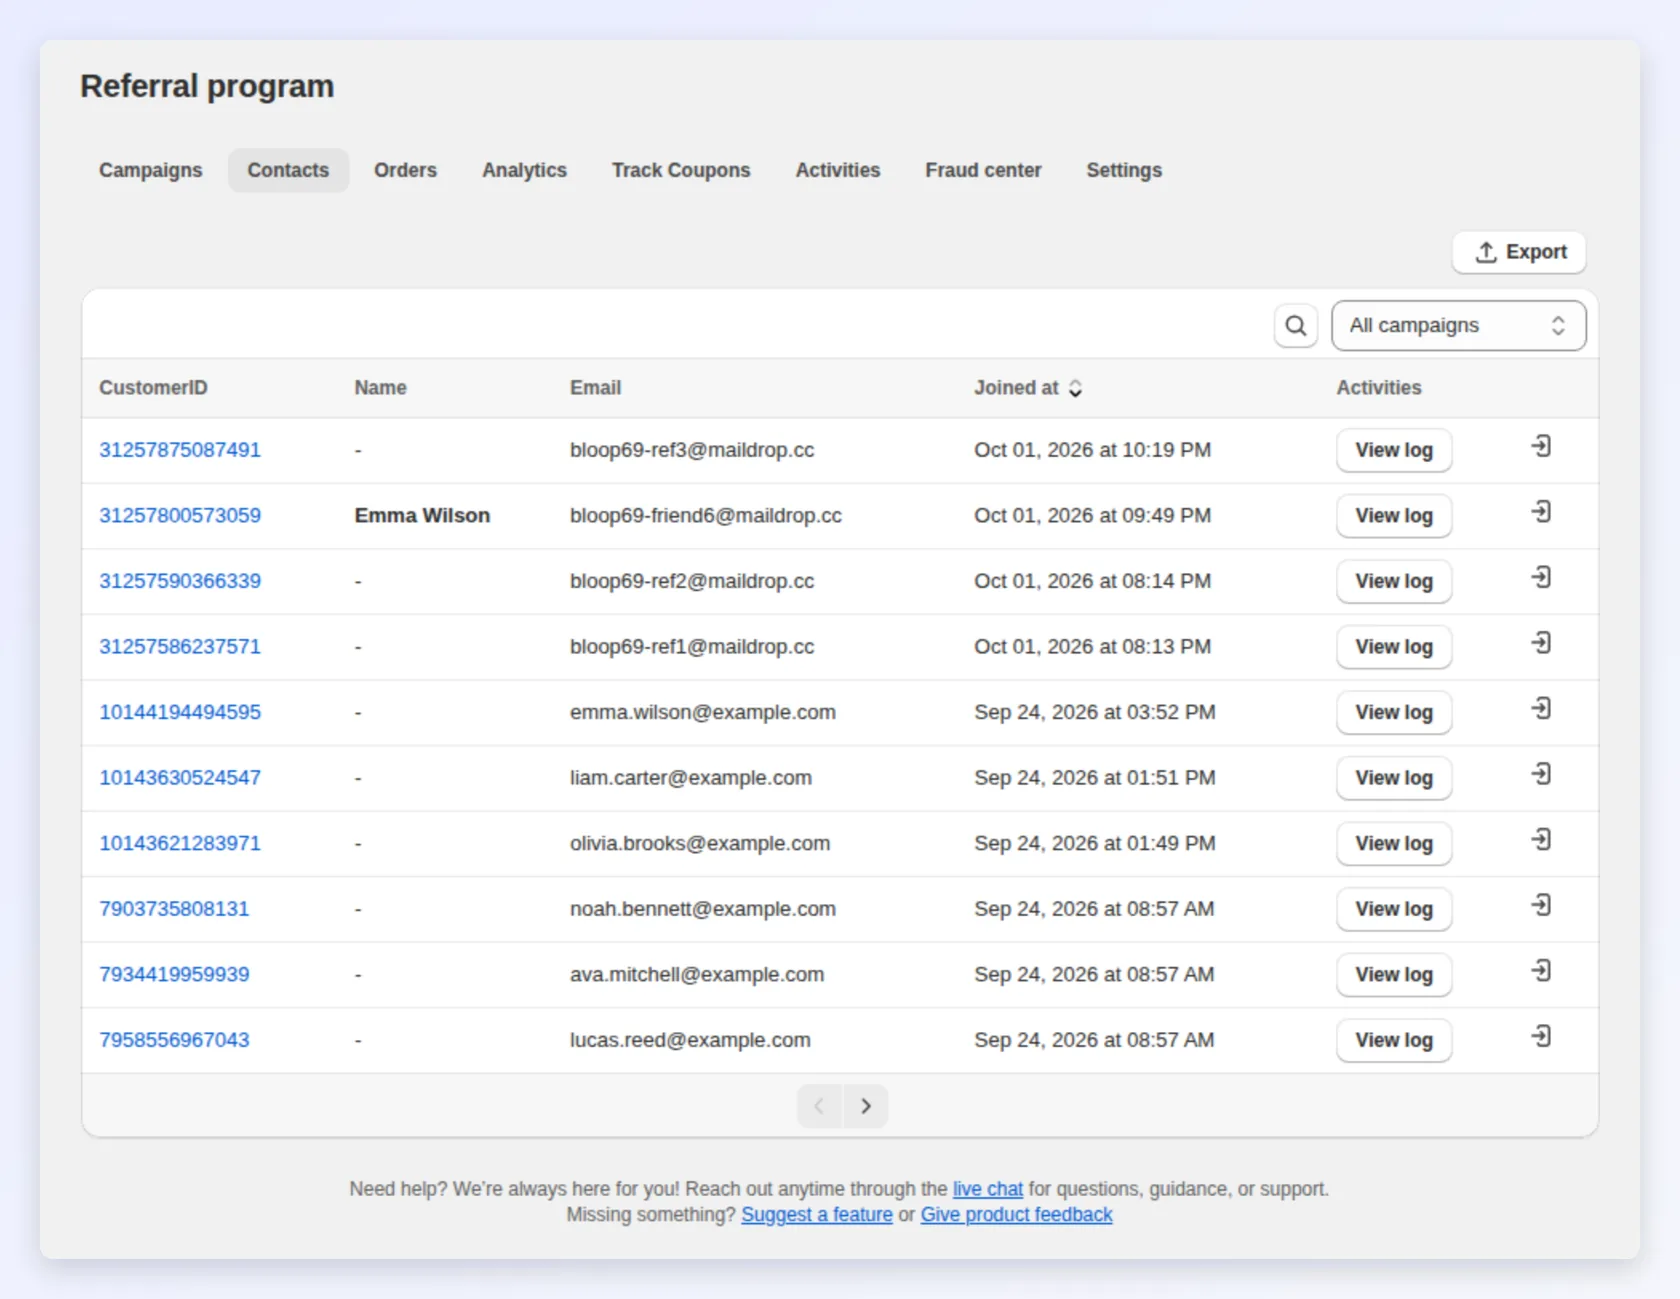Sort by Joined at column
The image size is (1680, 1299).
coord(1028,388)
